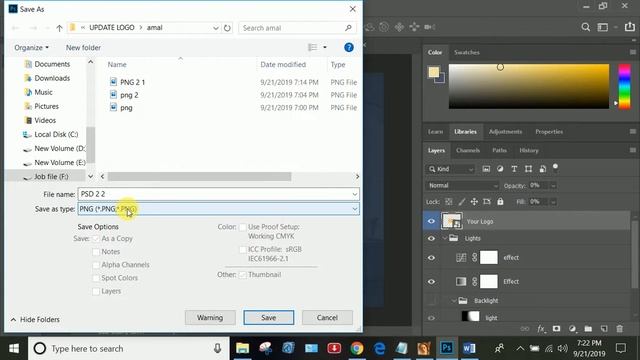Filter layers by pixel image icon
This screenshot has width=640, height=360.
(x=486, y=169)
